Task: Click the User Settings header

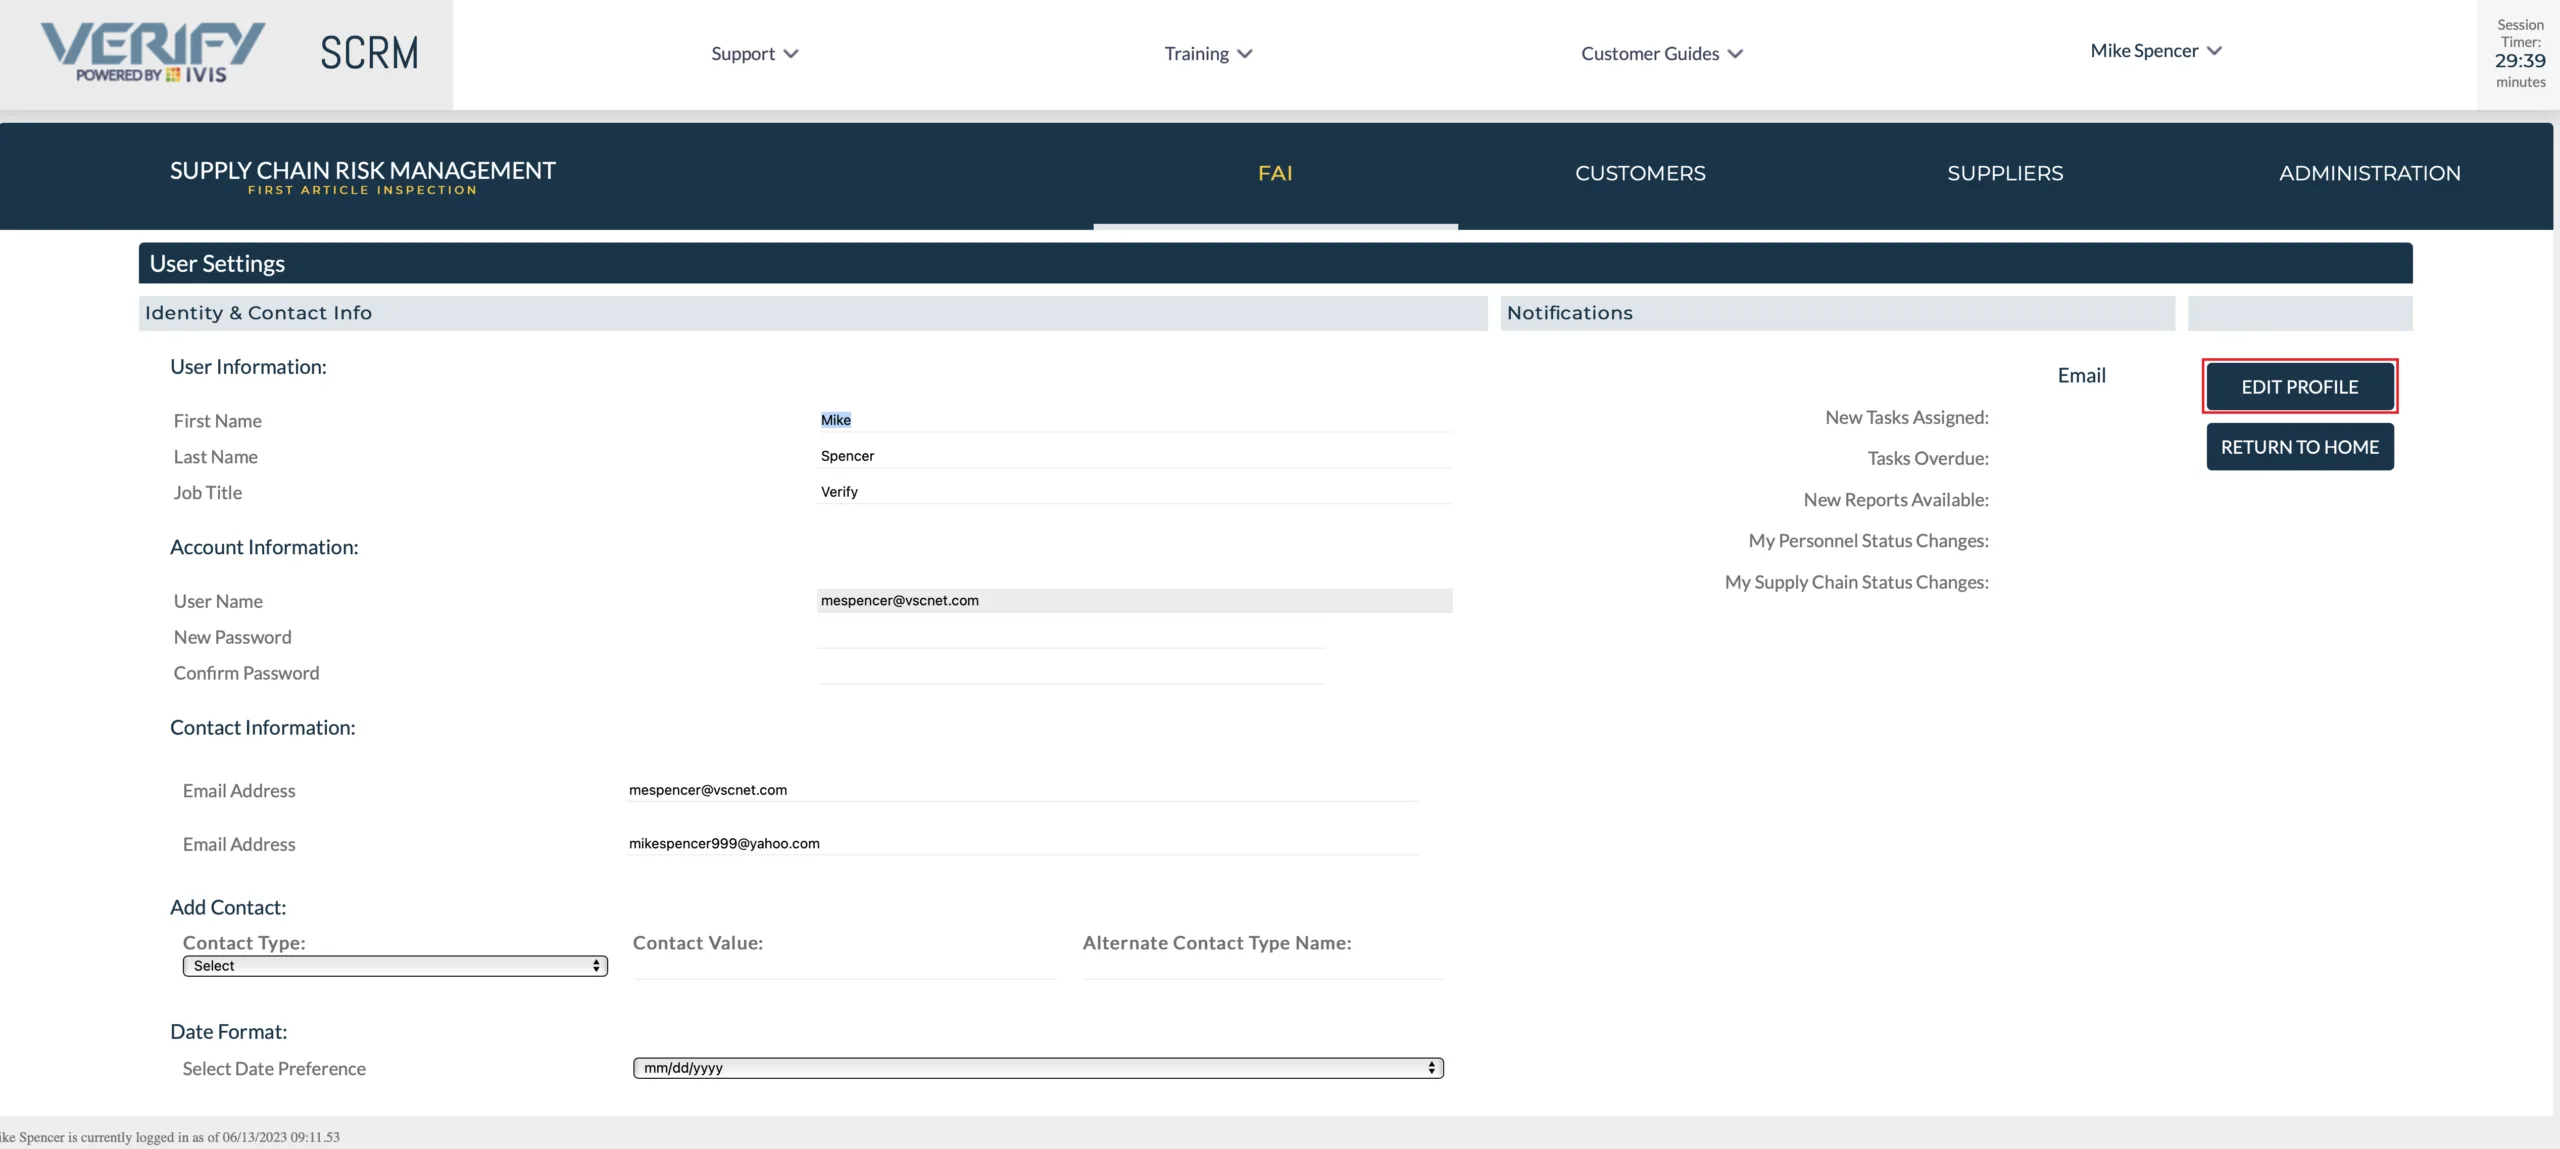Action: point(1275,263)
